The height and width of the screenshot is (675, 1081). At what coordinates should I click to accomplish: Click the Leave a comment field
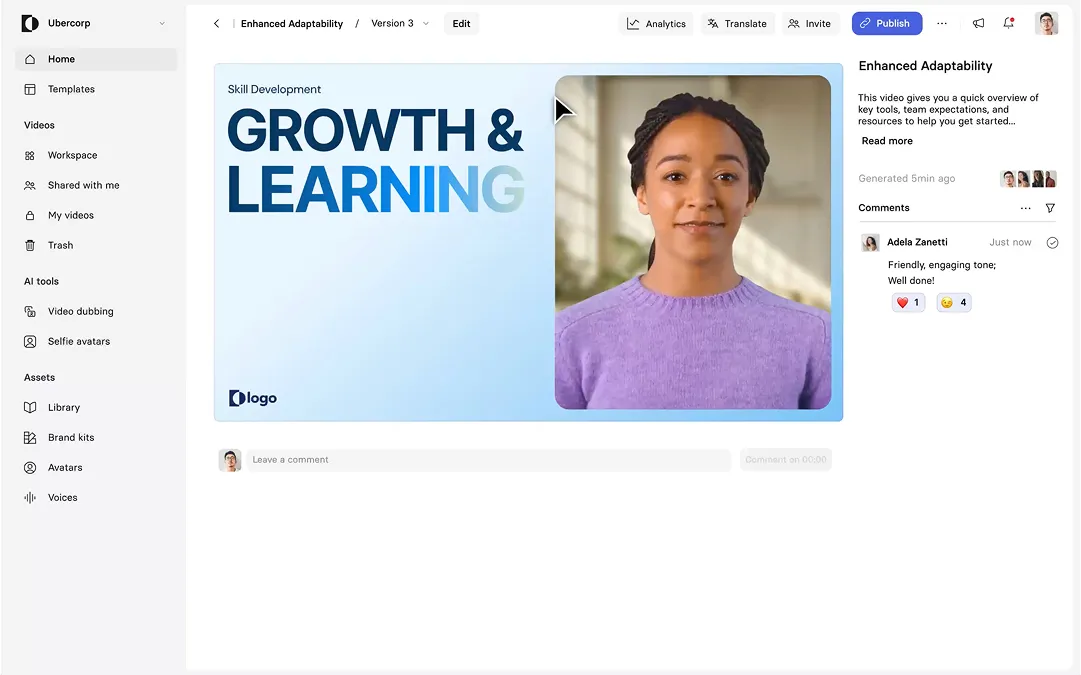pyautogui.click(x=488, y=460)
